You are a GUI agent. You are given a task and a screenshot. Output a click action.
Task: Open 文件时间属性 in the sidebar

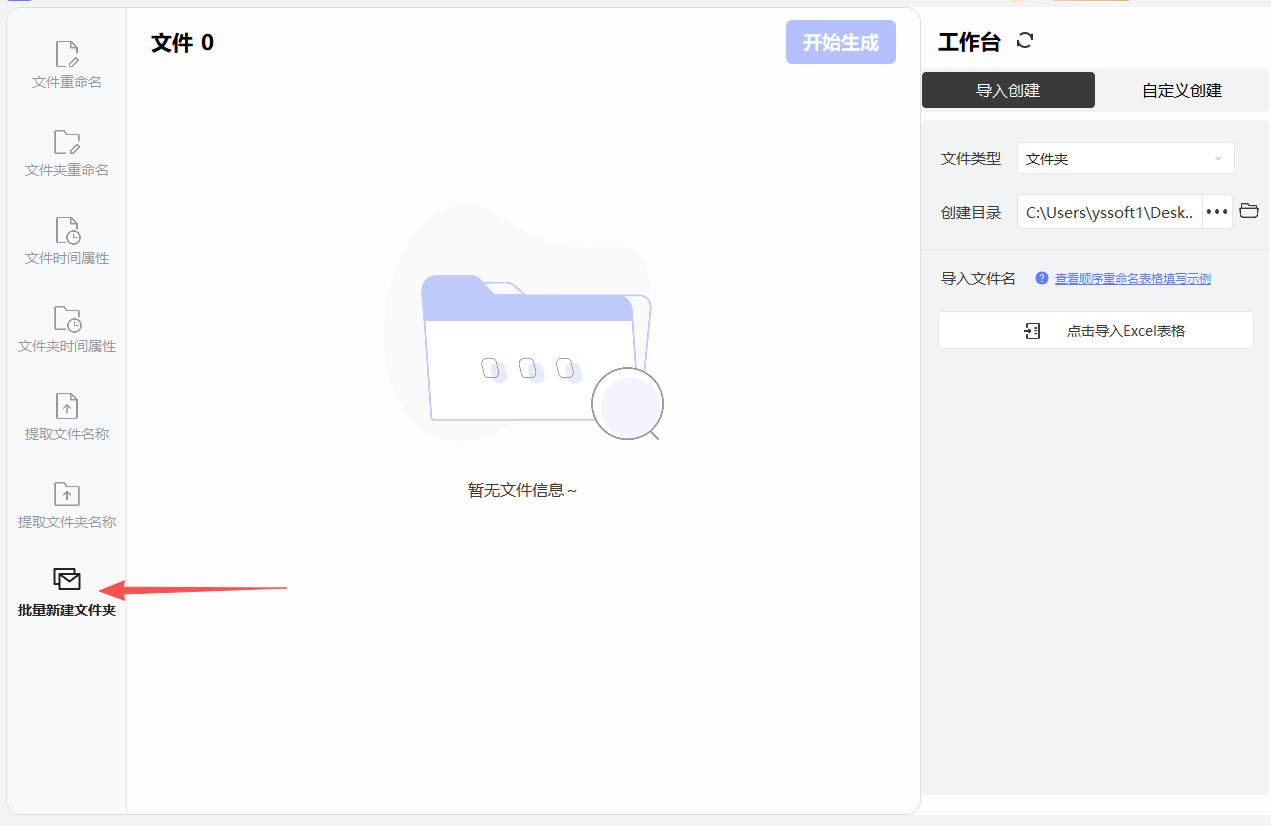pos(67,241)
